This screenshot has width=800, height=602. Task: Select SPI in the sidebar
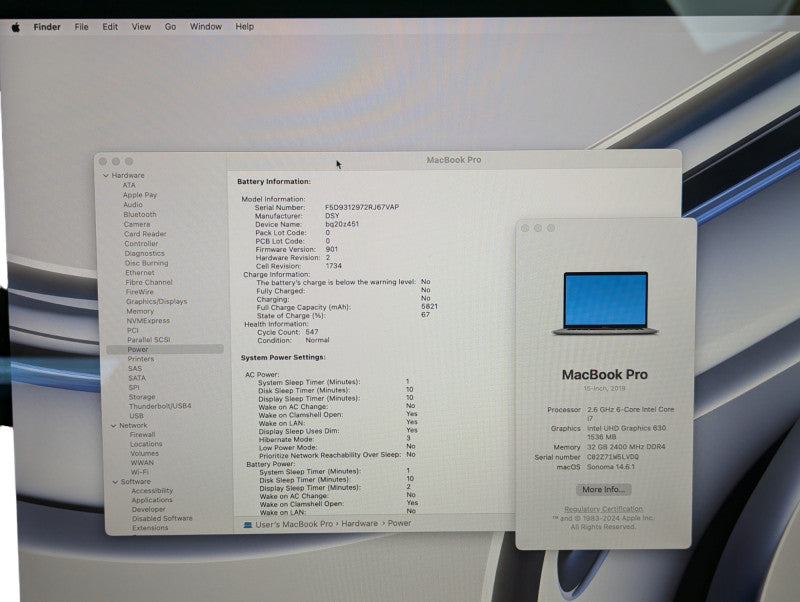tap(134, 388)
